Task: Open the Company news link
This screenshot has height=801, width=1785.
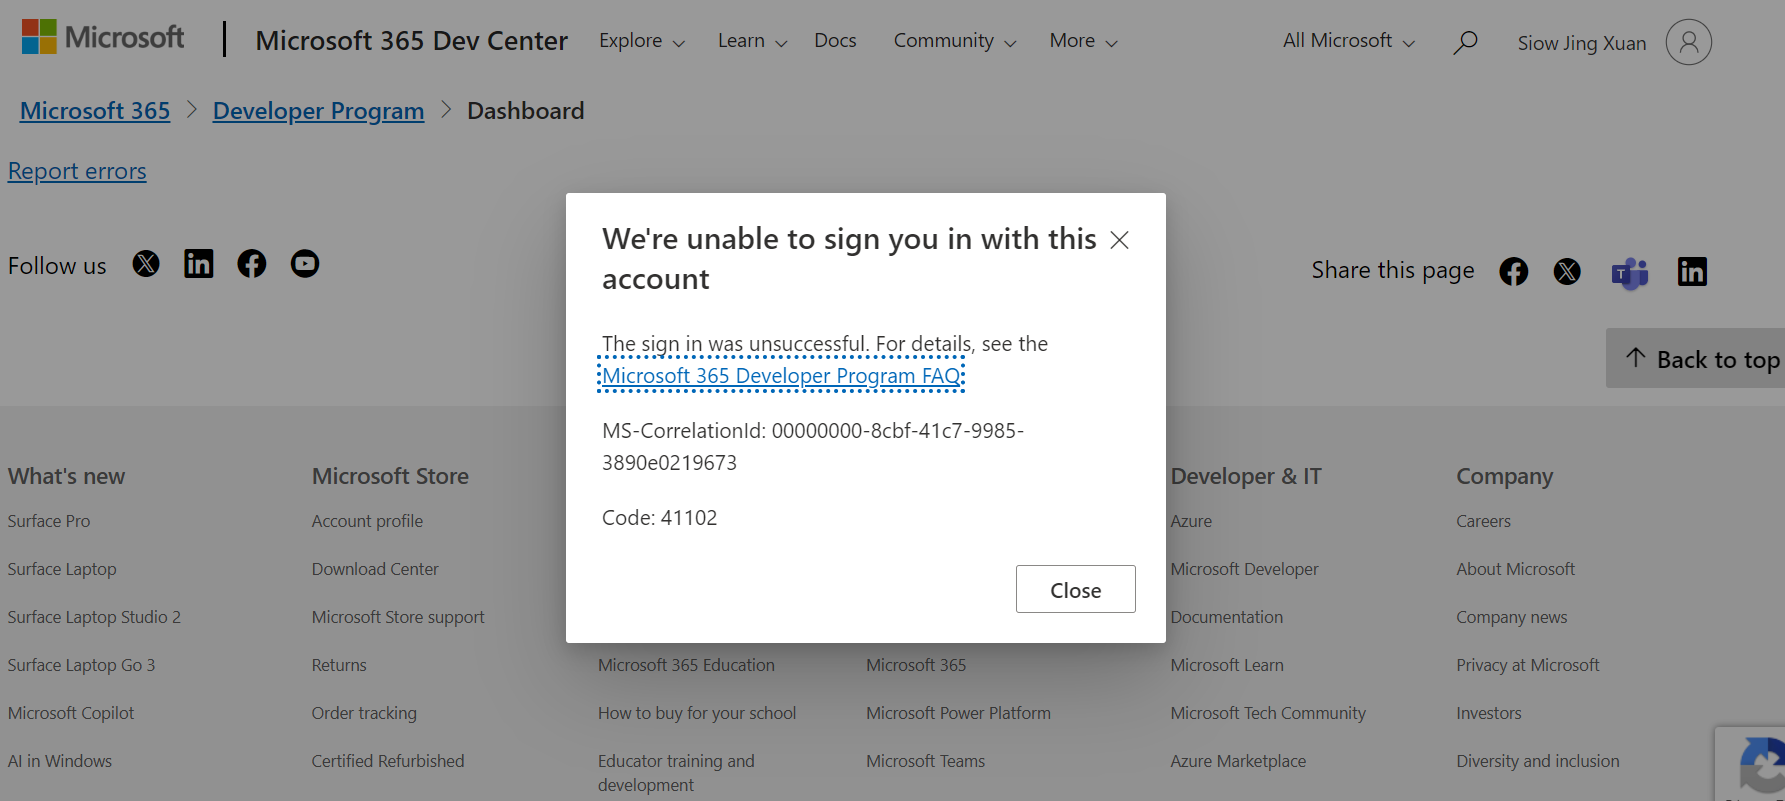Action: (1511, 617)
